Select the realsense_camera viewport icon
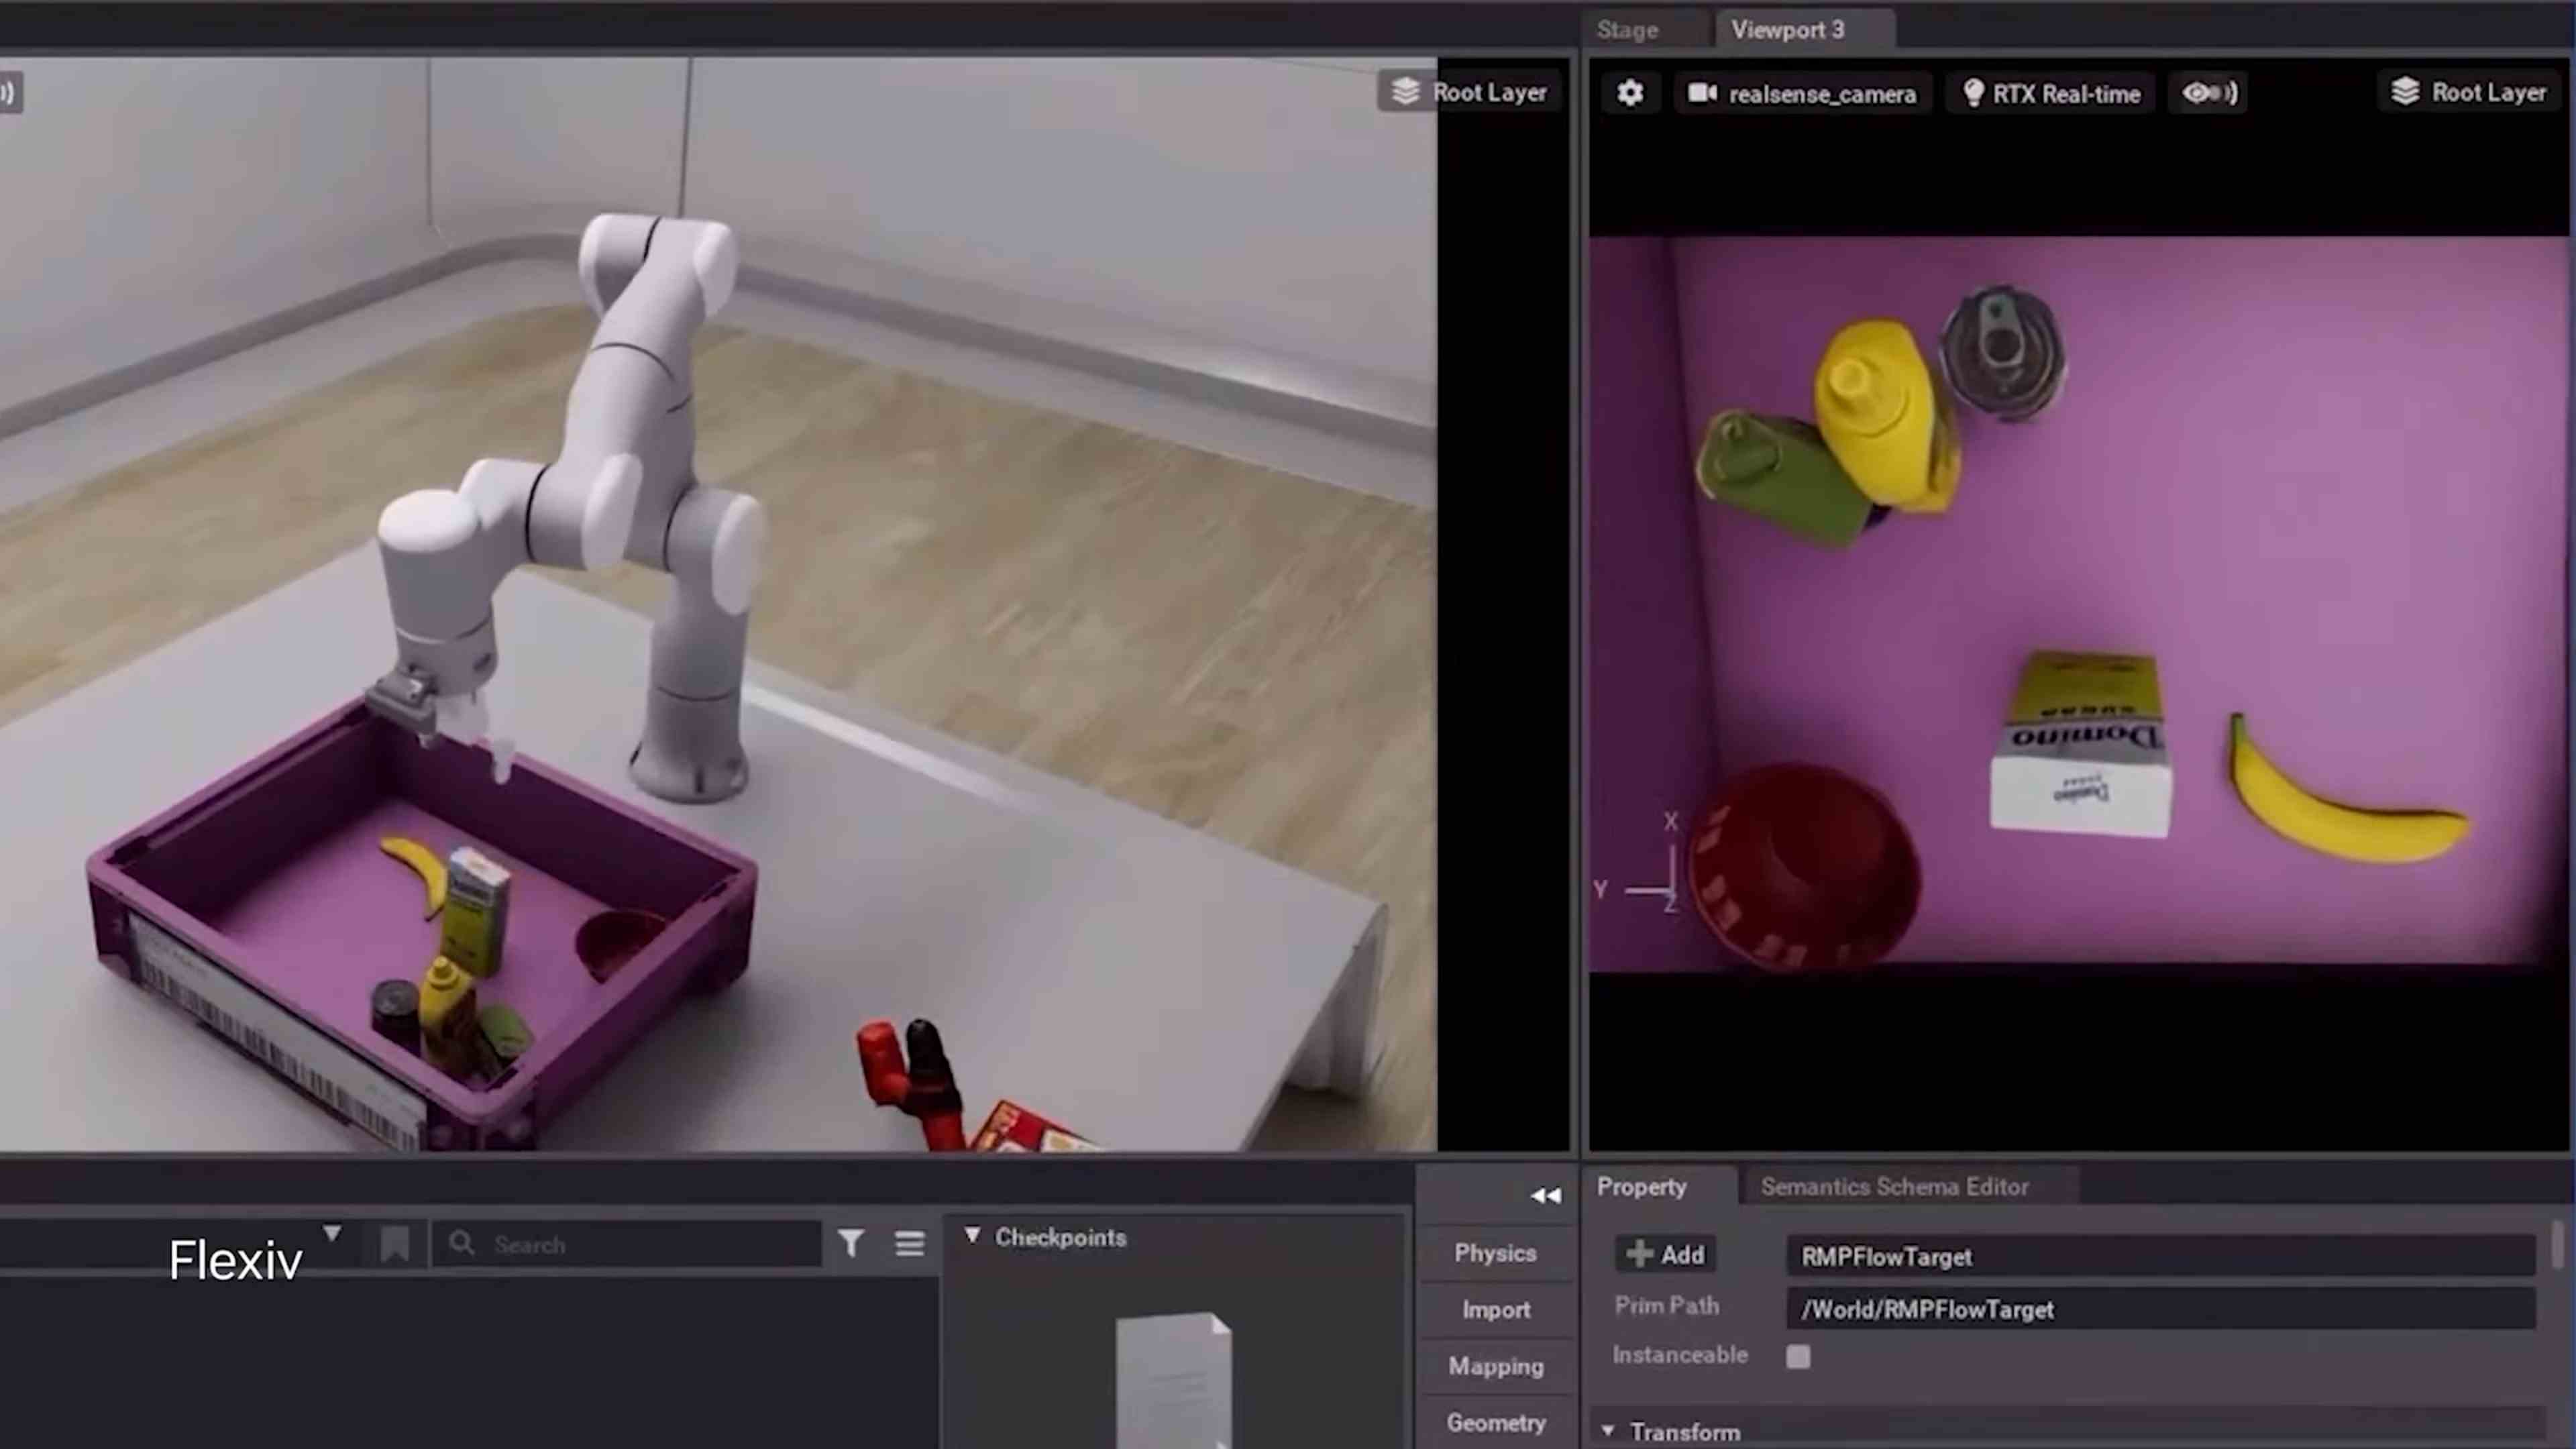This screenshot has height=1449, width=2576. coord(1701,92)
